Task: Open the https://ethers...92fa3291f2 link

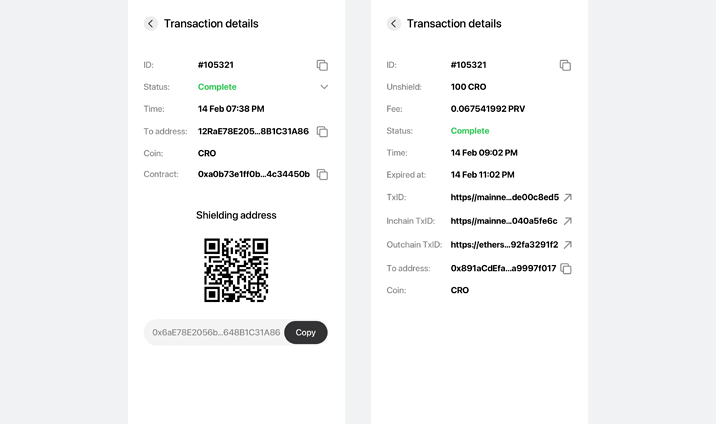Action: click(x=504, y=245)
